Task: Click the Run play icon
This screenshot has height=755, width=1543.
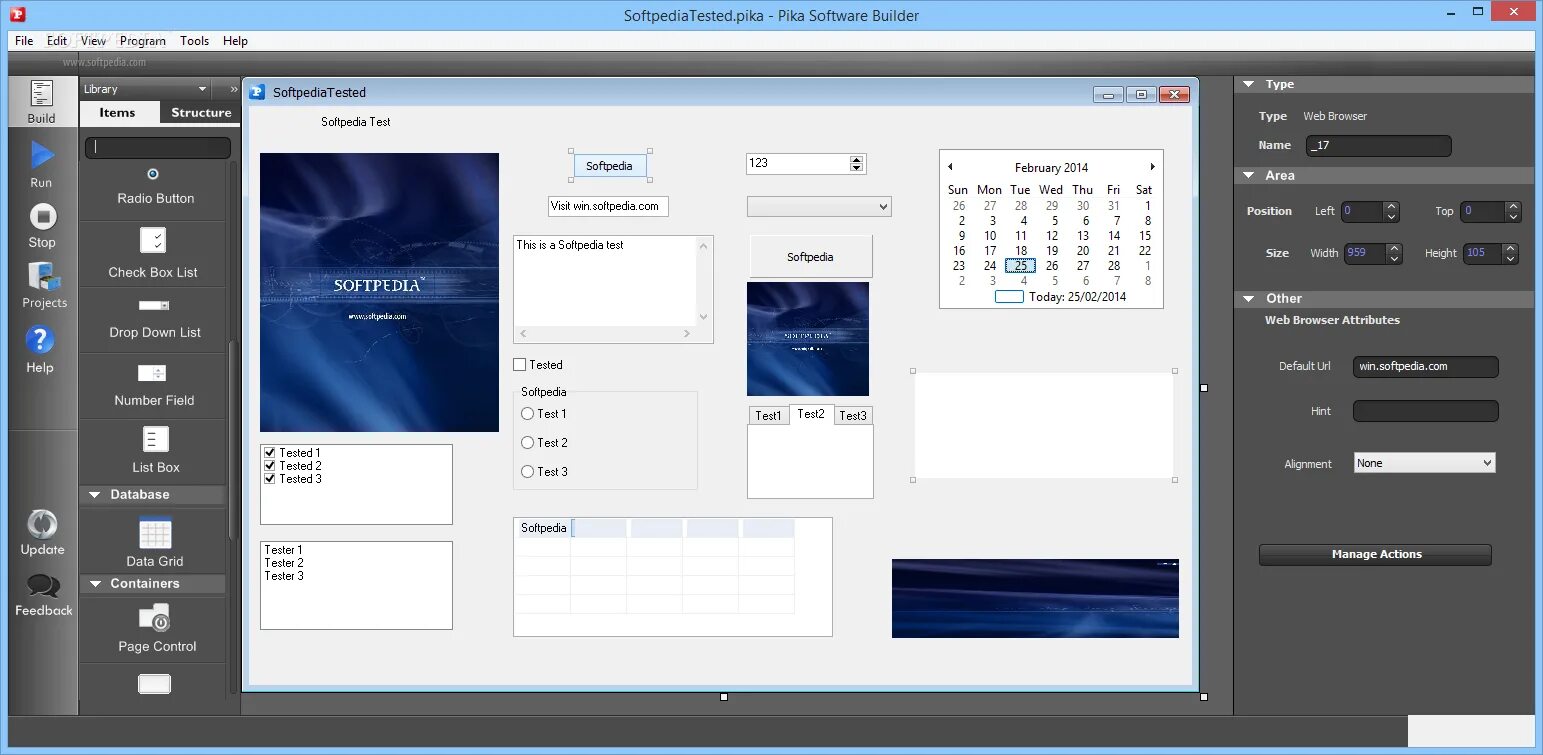Action: (x=41, y=155)
